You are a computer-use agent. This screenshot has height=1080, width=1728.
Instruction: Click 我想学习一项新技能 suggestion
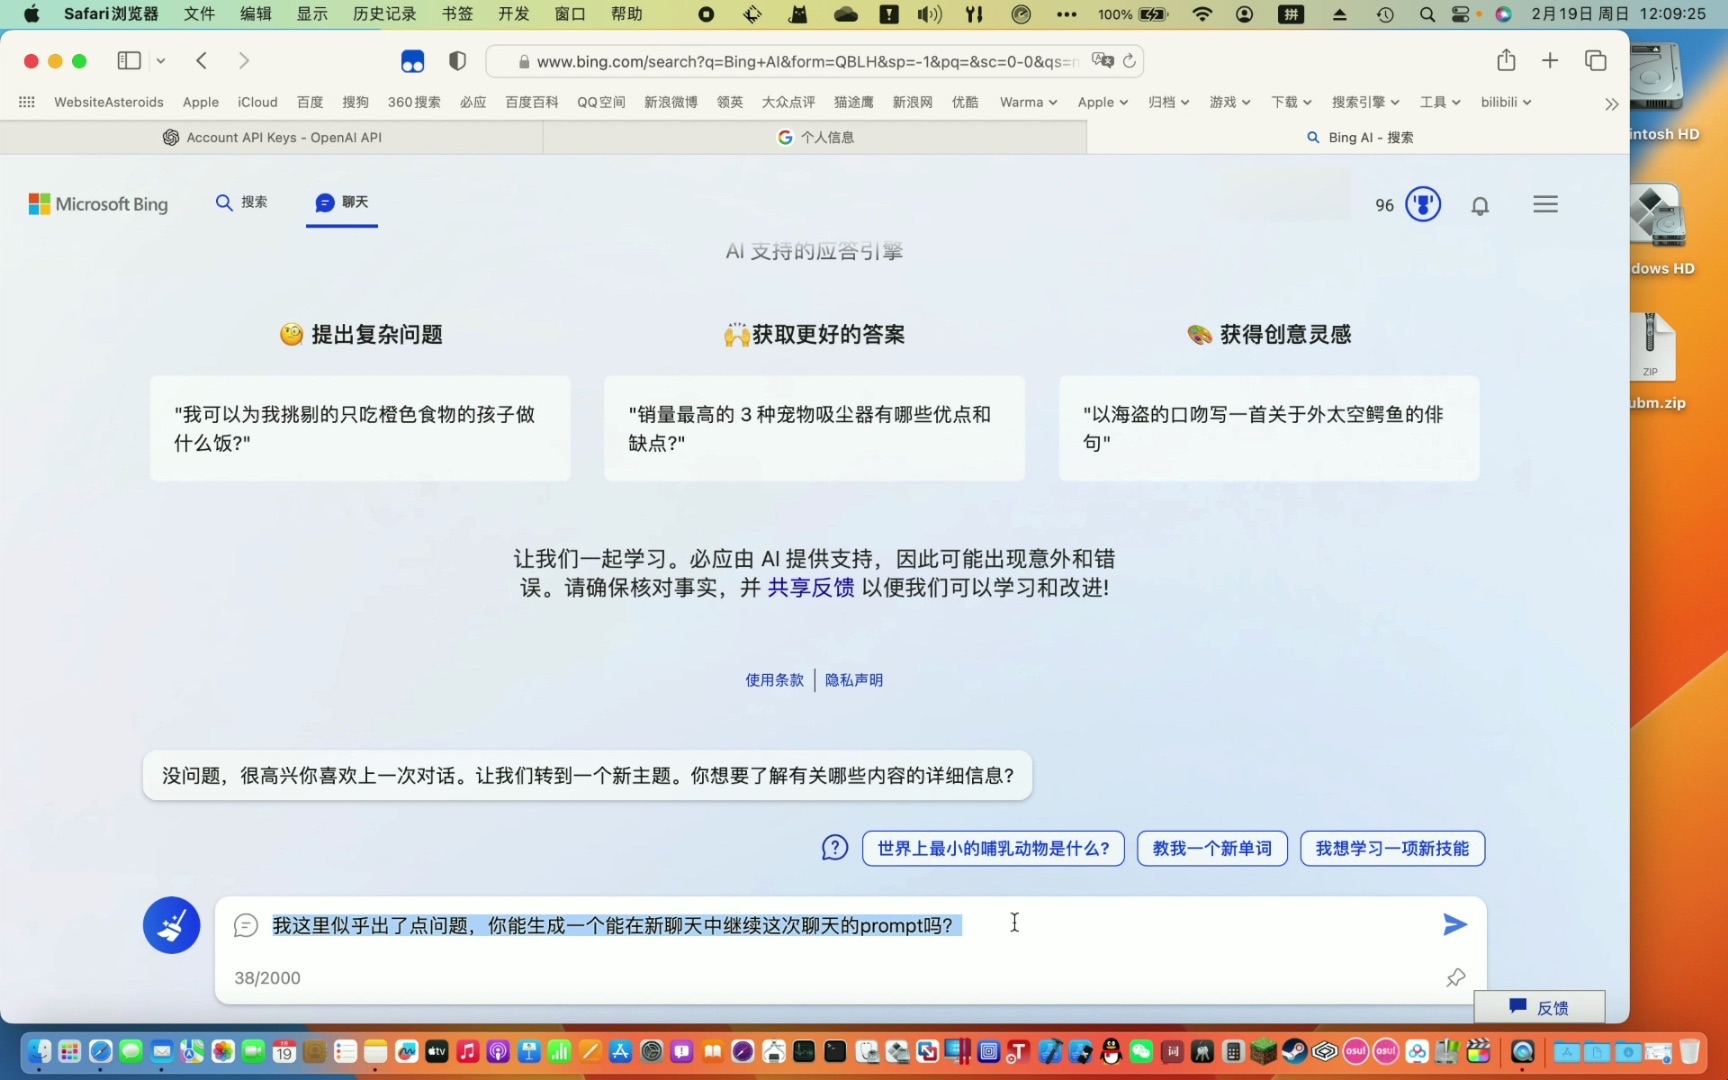click(1392, 848)
